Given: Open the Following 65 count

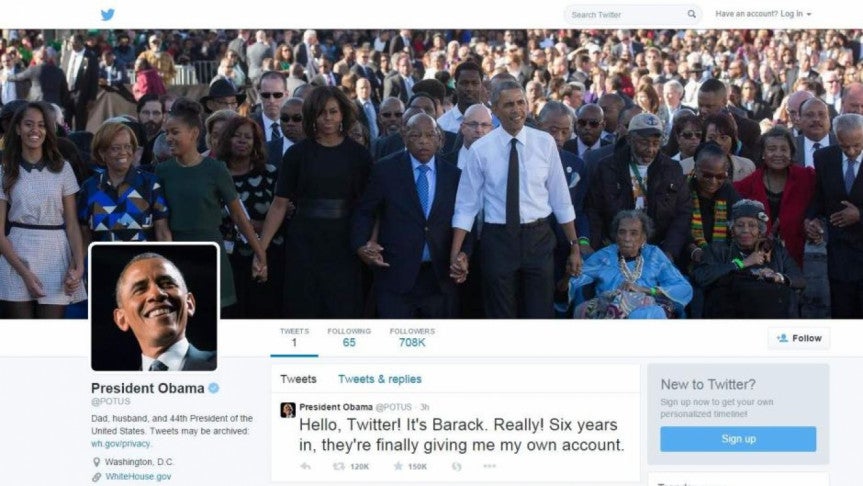Looking at the screenshot, I should [349, 337].
